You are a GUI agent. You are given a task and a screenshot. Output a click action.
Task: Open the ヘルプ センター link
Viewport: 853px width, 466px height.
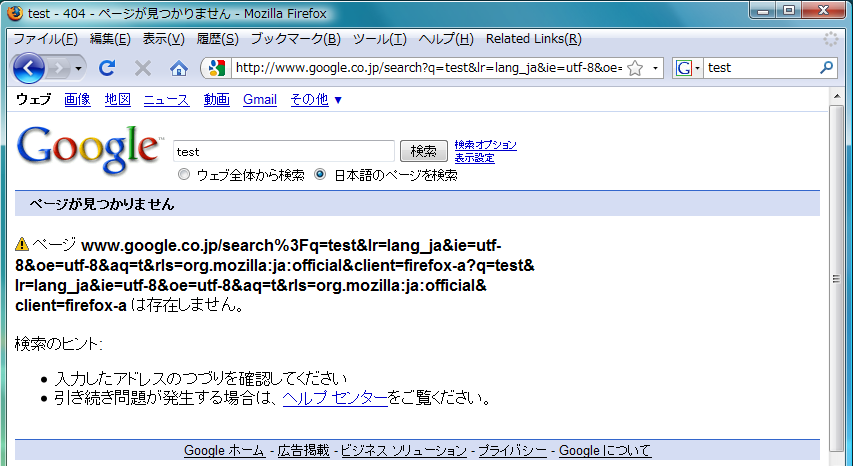[x=335, y=399]
